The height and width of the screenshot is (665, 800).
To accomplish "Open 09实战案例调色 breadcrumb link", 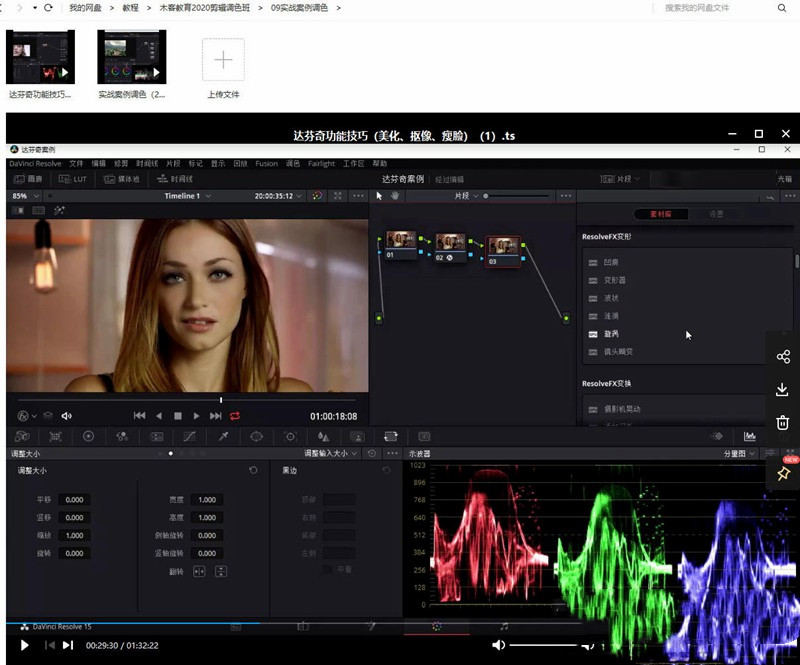I will coord(299,8).
